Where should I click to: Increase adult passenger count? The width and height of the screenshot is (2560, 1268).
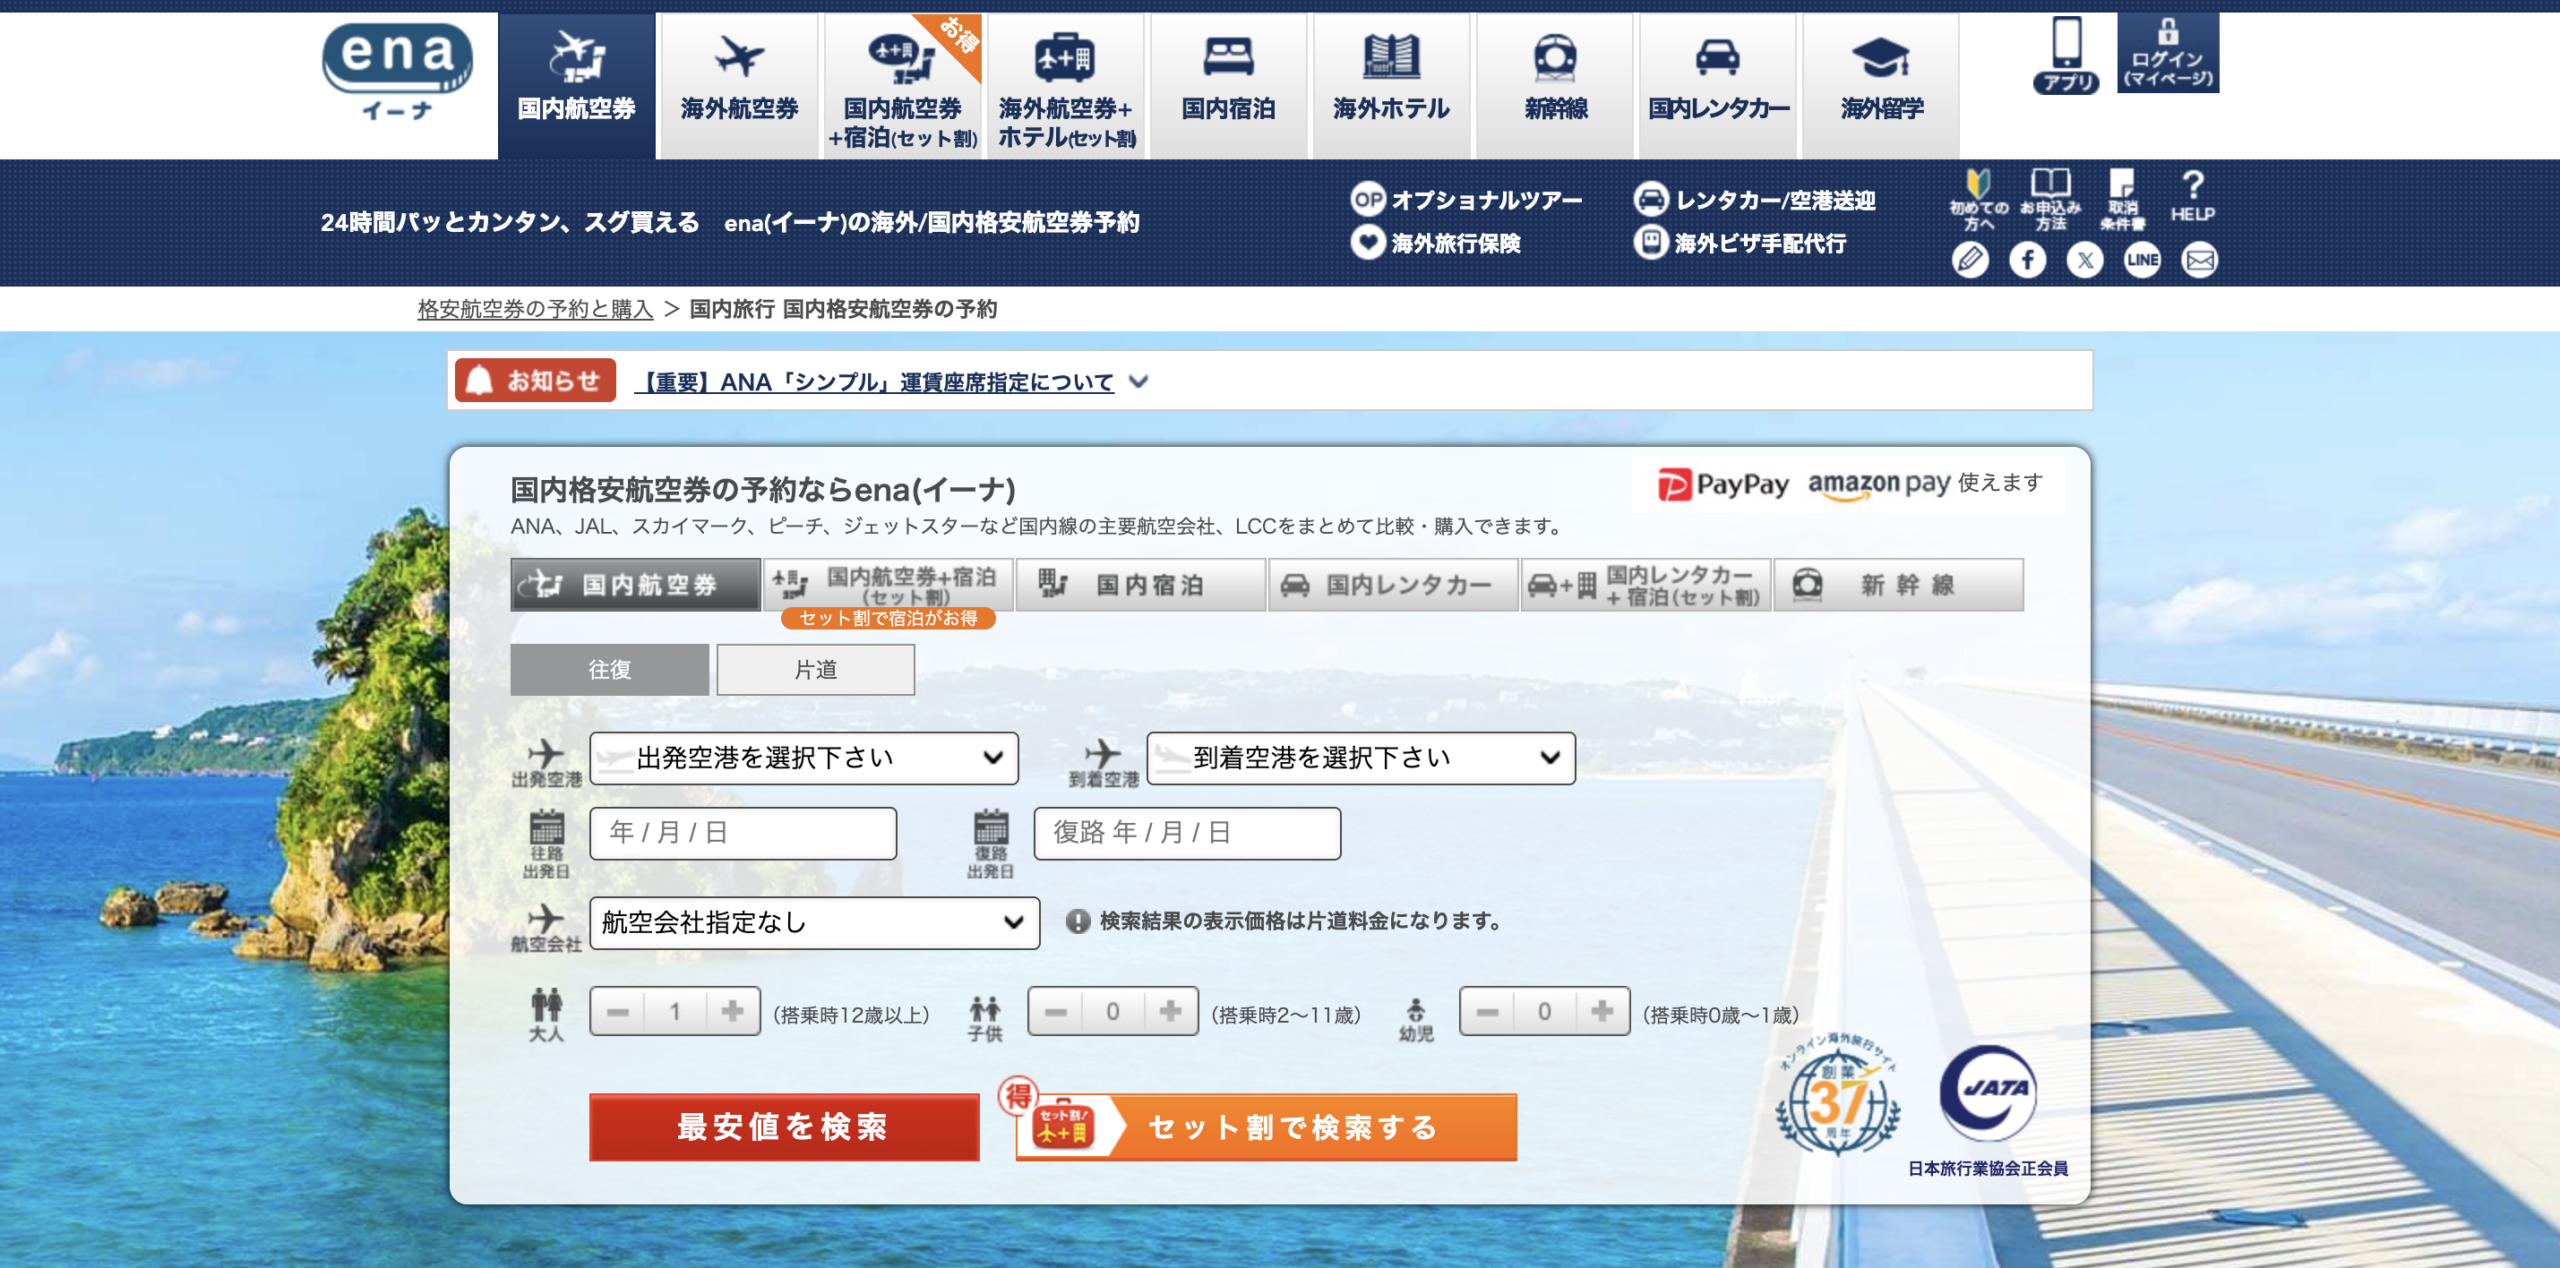[732, 1012]
